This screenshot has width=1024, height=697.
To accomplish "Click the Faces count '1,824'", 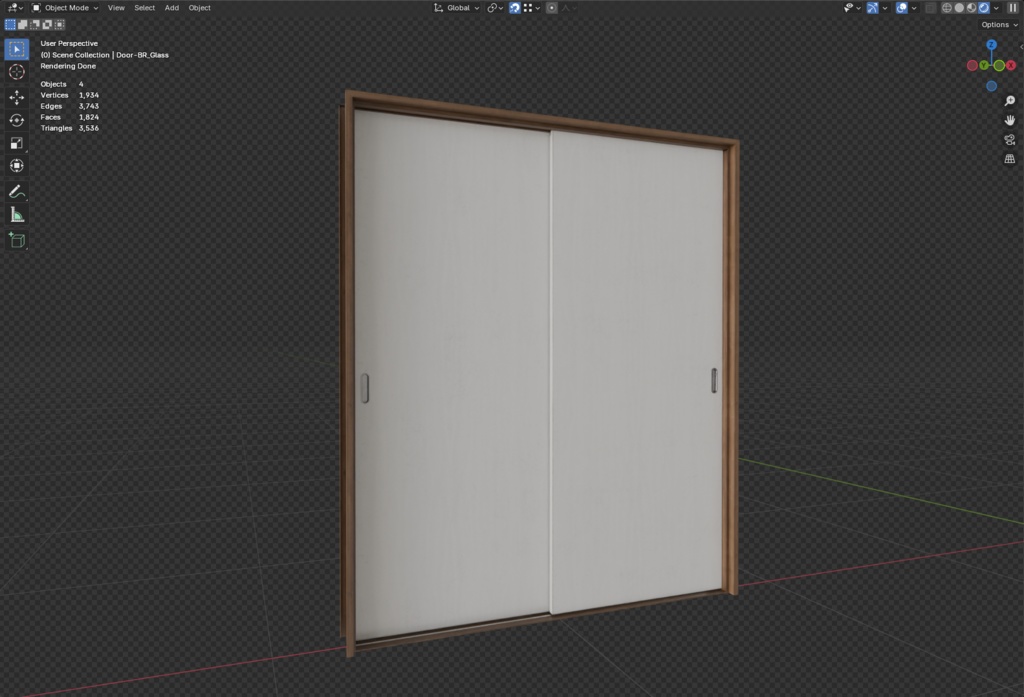I will coord(89,117).
